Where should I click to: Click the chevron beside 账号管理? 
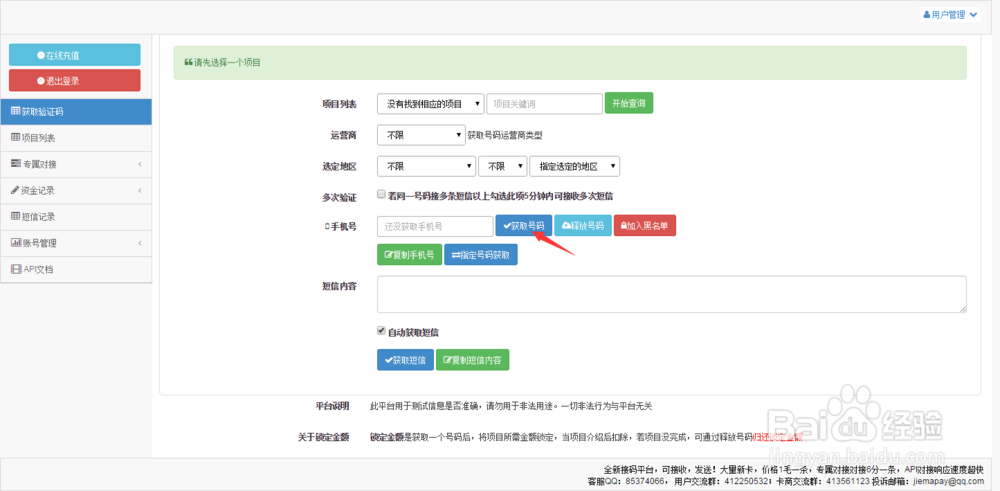[x=139, y=243]
